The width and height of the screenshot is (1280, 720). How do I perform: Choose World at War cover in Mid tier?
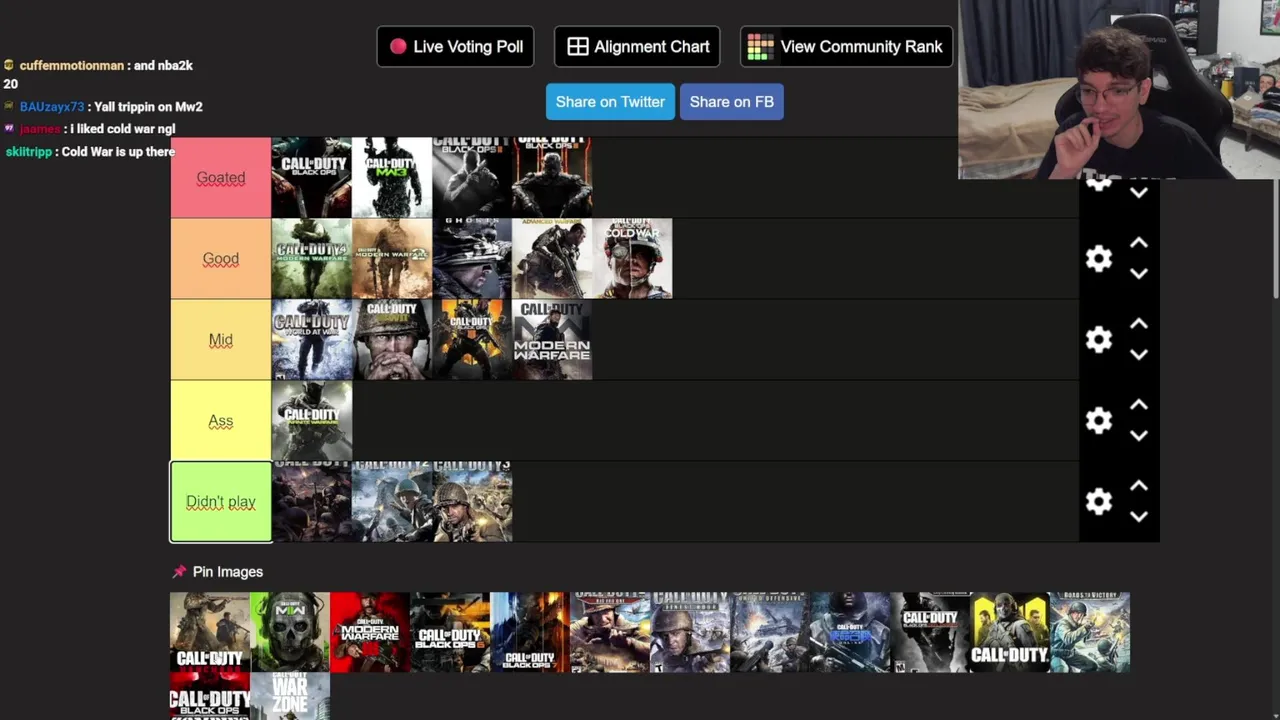(x=312, y=340)
